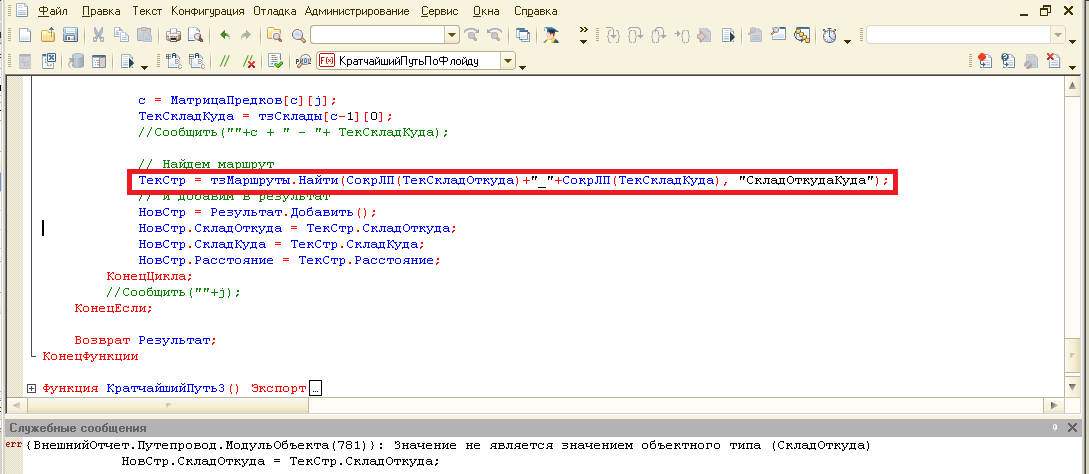Screen dimensions: 1089x474
Task: Click the code line НовСтр = Результат.Добавить()
Action: point(257,213)
